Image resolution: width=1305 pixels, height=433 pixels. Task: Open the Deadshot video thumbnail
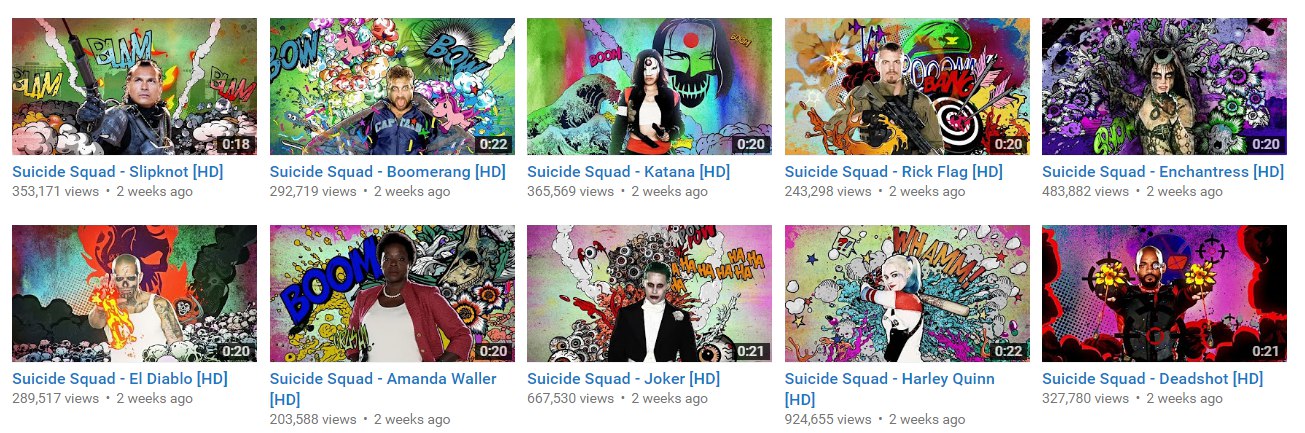[x=1164, y=293]
